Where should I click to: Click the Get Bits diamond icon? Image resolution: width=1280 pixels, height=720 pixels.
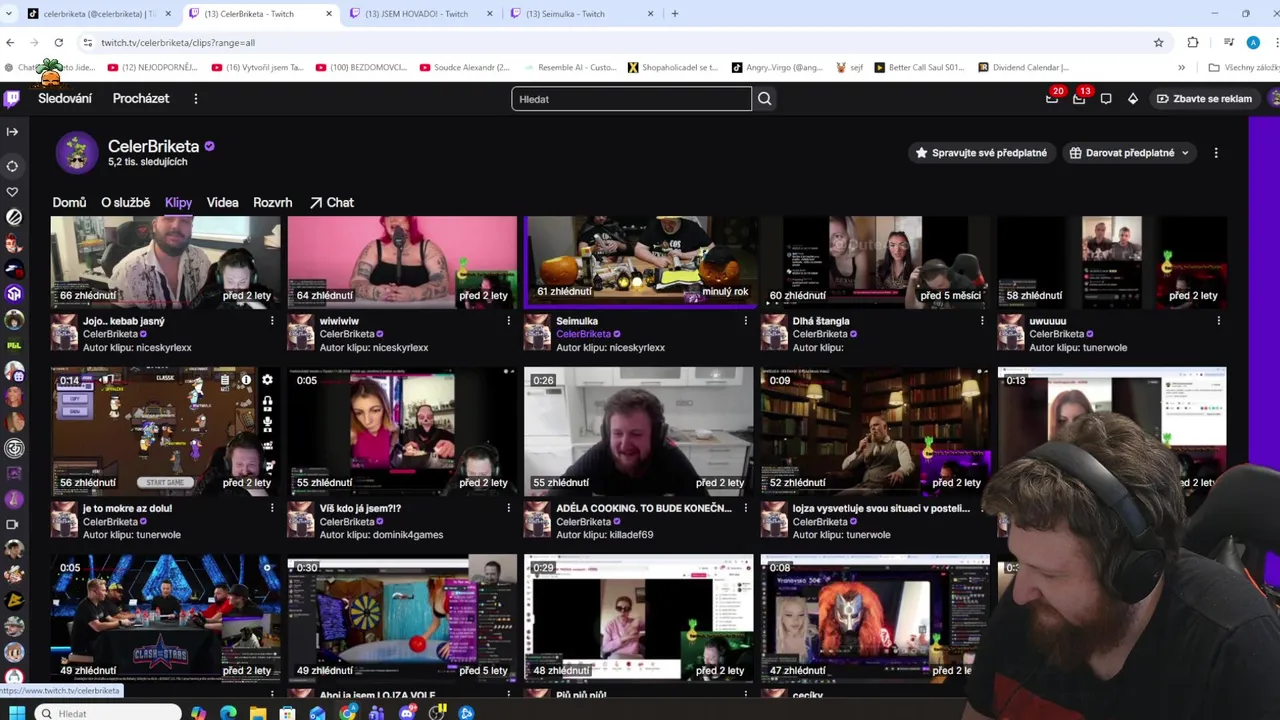(1133, 99)
